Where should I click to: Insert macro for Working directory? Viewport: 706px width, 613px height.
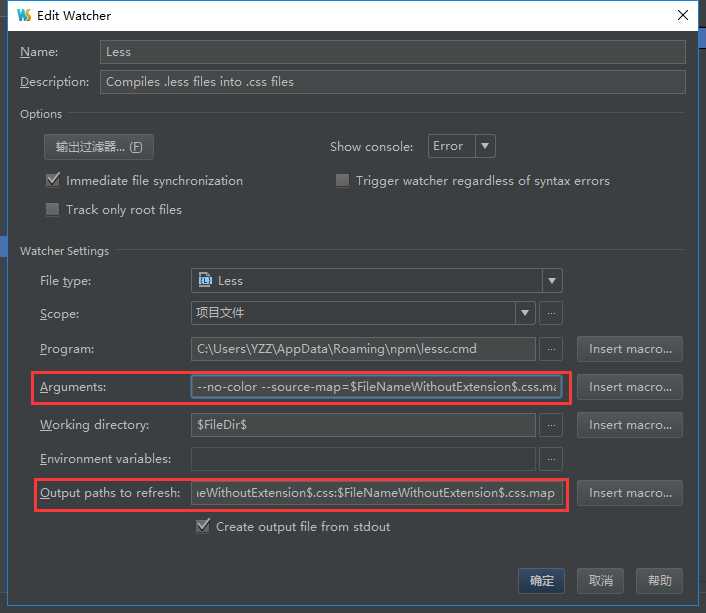click(x=629, y=425)
